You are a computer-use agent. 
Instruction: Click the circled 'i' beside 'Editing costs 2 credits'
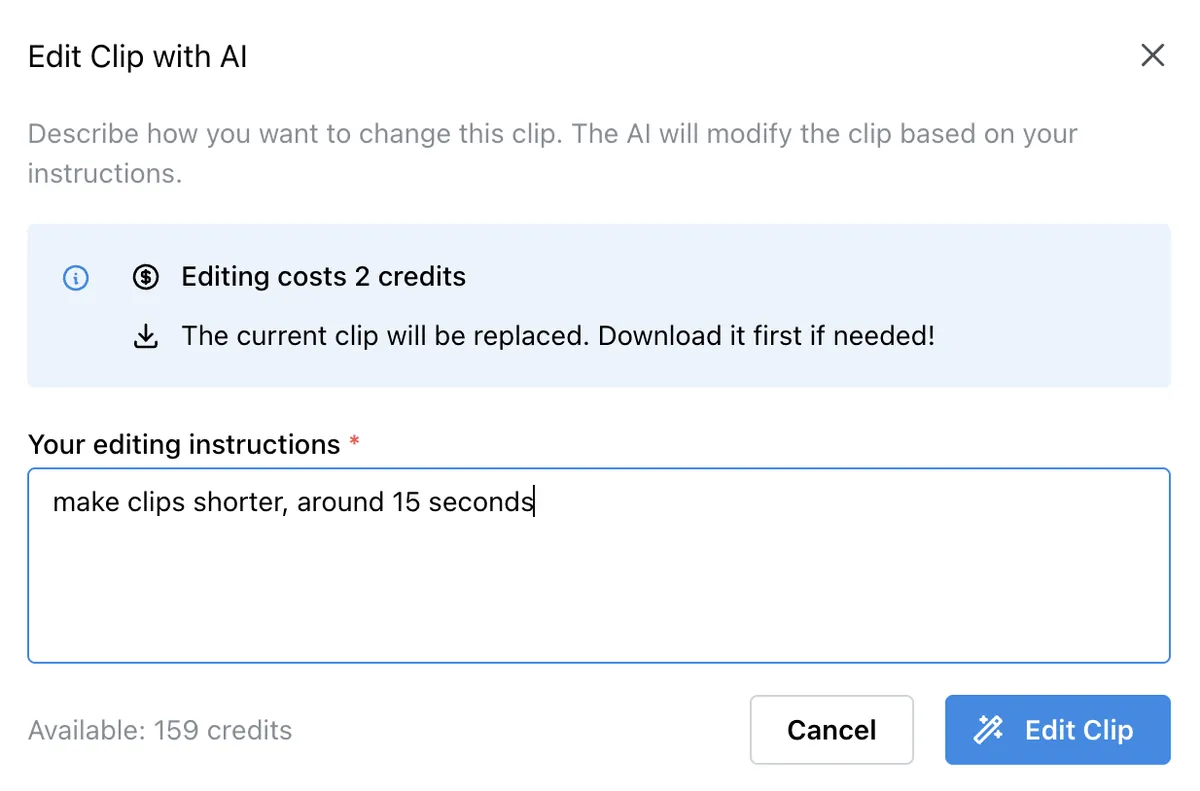(x=75, y=279)
